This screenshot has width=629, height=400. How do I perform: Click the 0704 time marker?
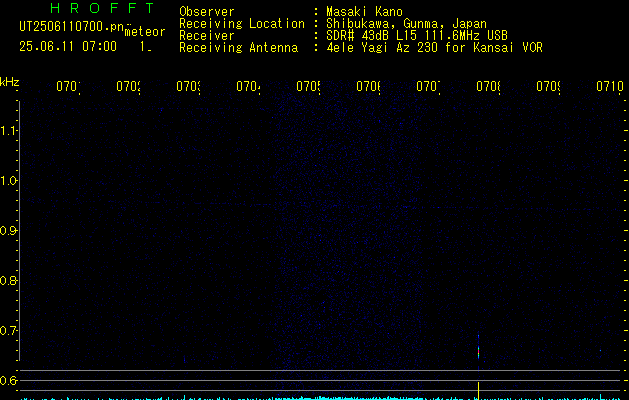[248, 86]
